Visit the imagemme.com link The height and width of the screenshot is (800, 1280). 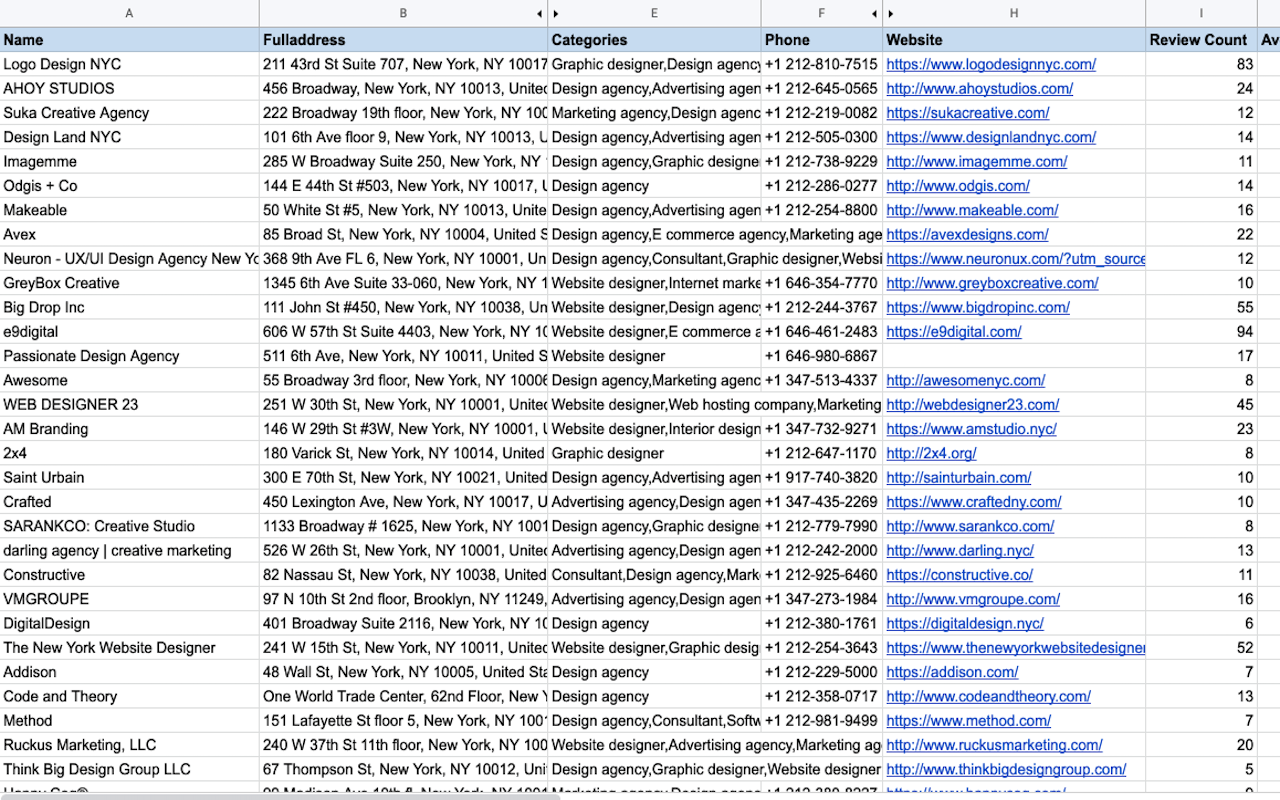pyautogui.click(x=976, y=161)
